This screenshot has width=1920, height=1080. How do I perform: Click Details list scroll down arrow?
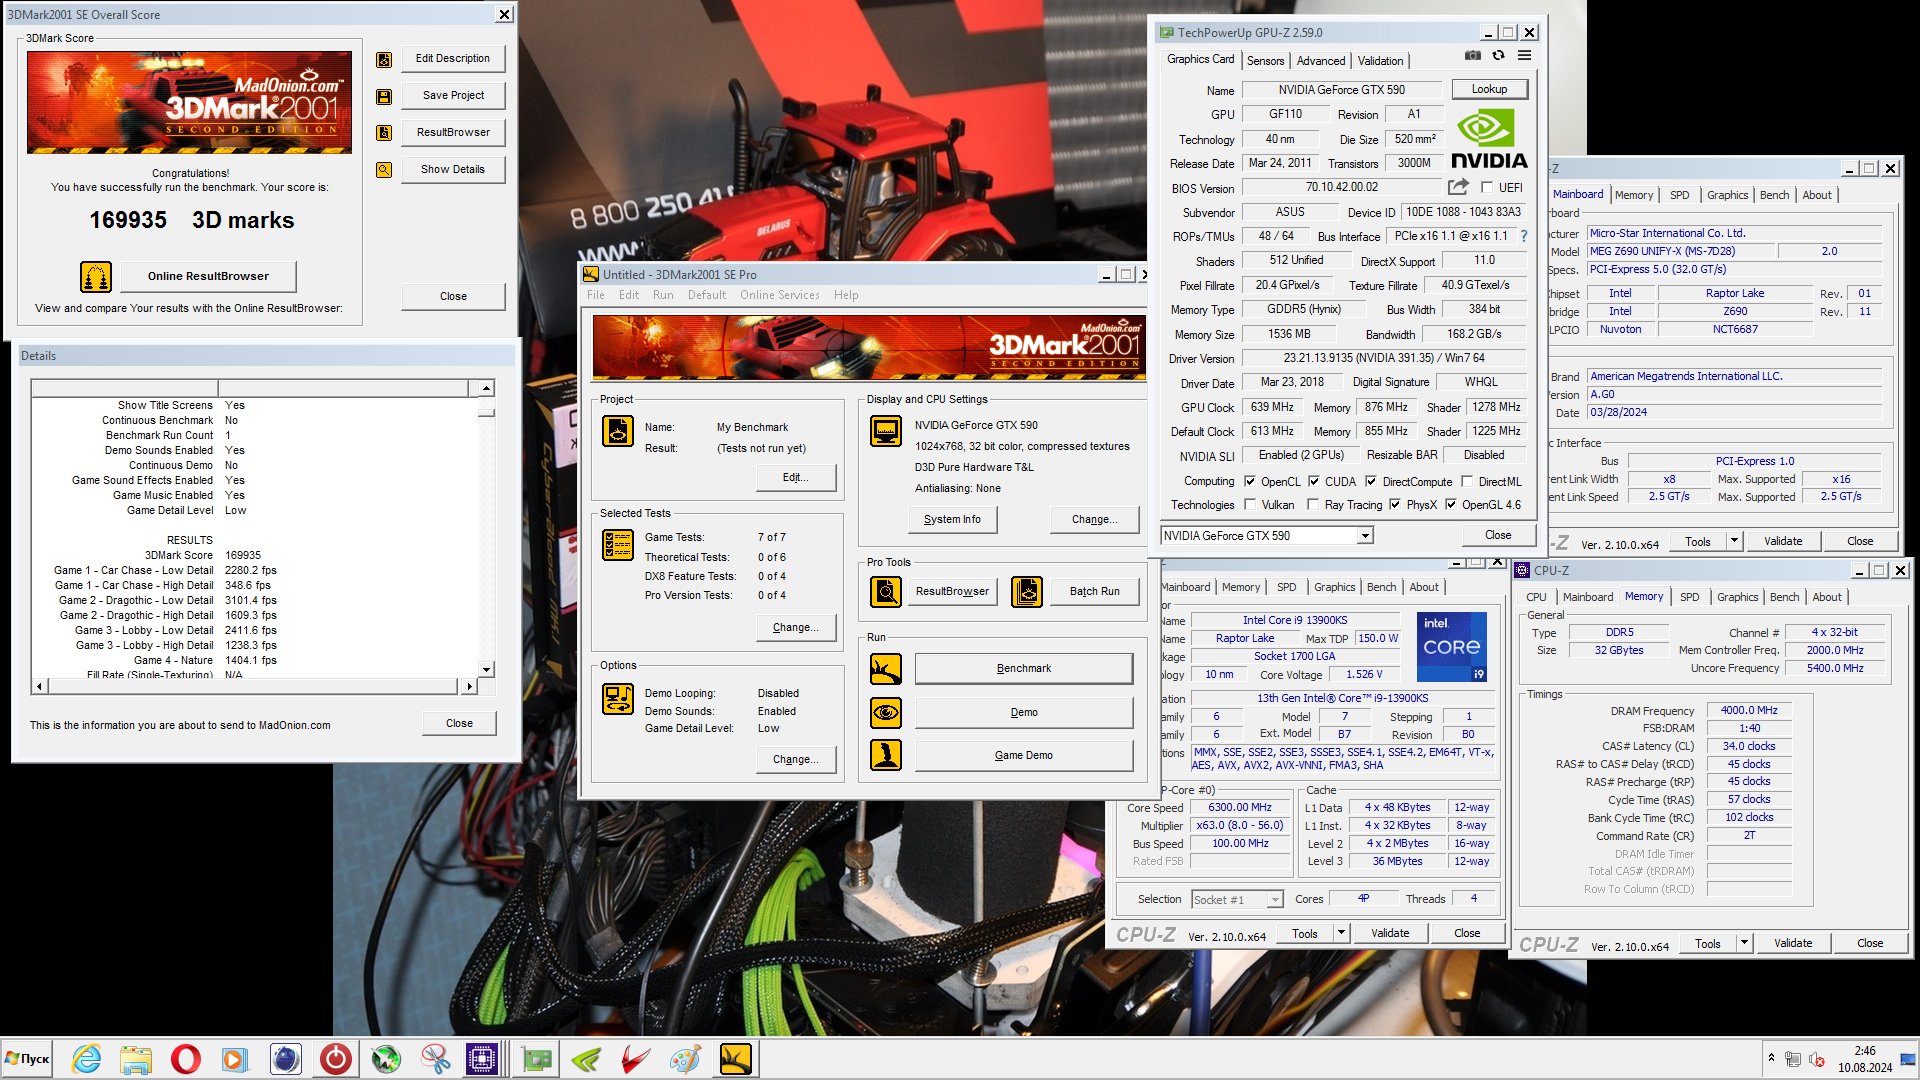[486, 670]
